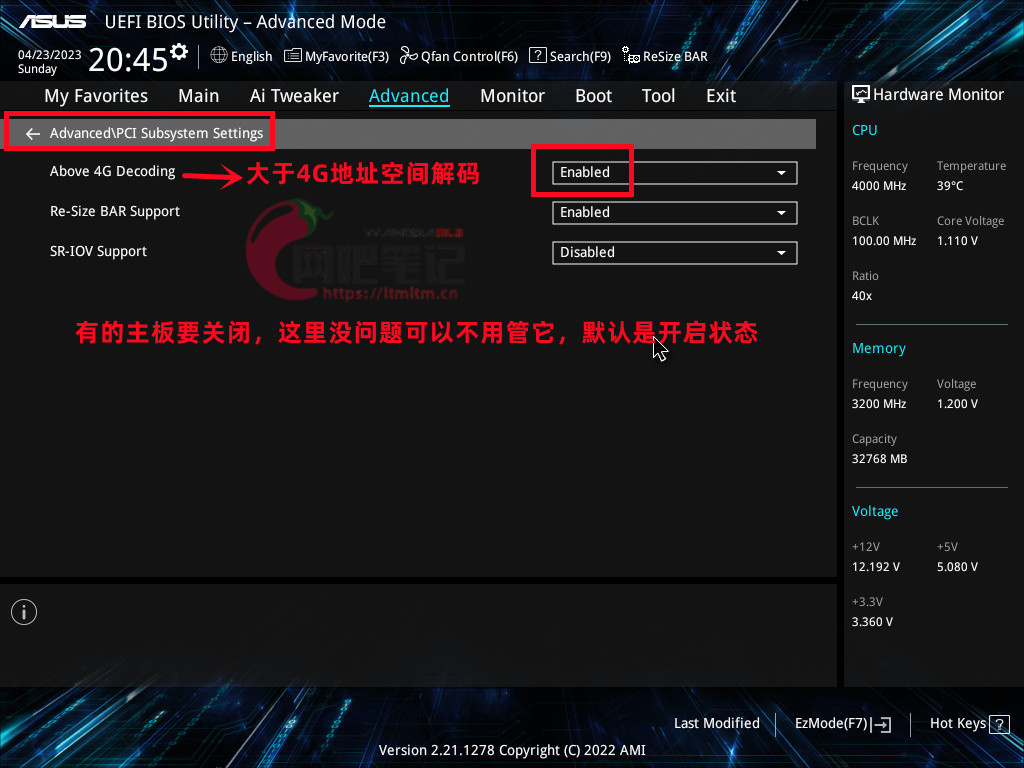
Task: Click capacity value 32768 MB
Action: click(x=879, y=458)
